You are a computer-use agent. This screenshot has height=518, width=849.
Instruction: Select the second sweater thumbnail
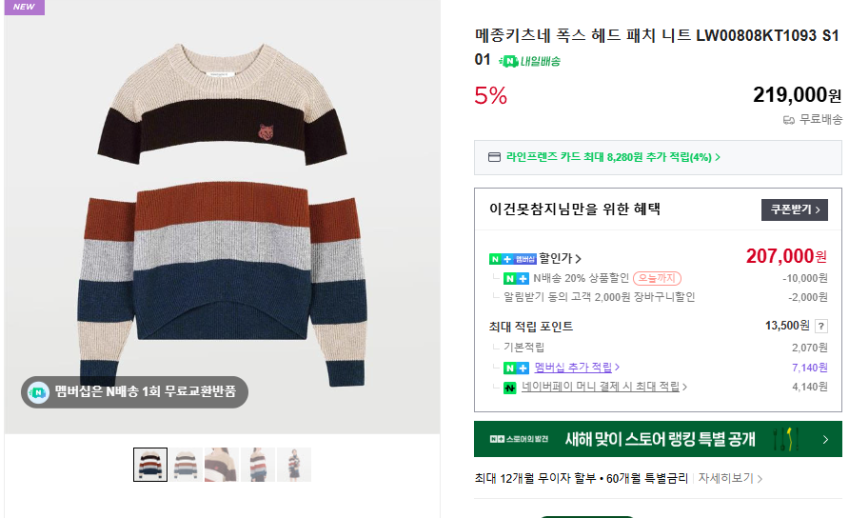tap(186, 464)
